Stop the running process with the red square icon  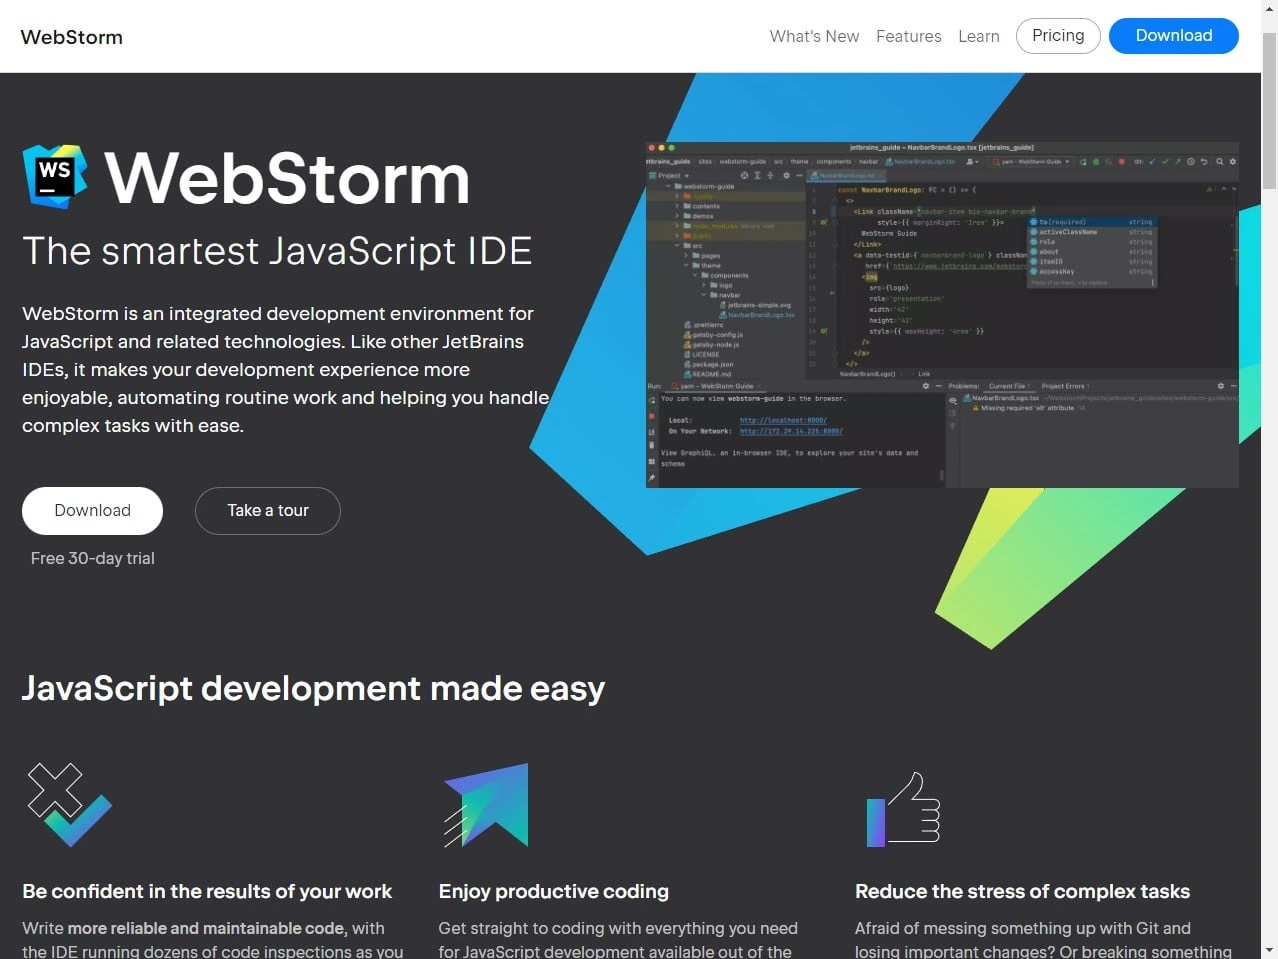pos(1122,162)
